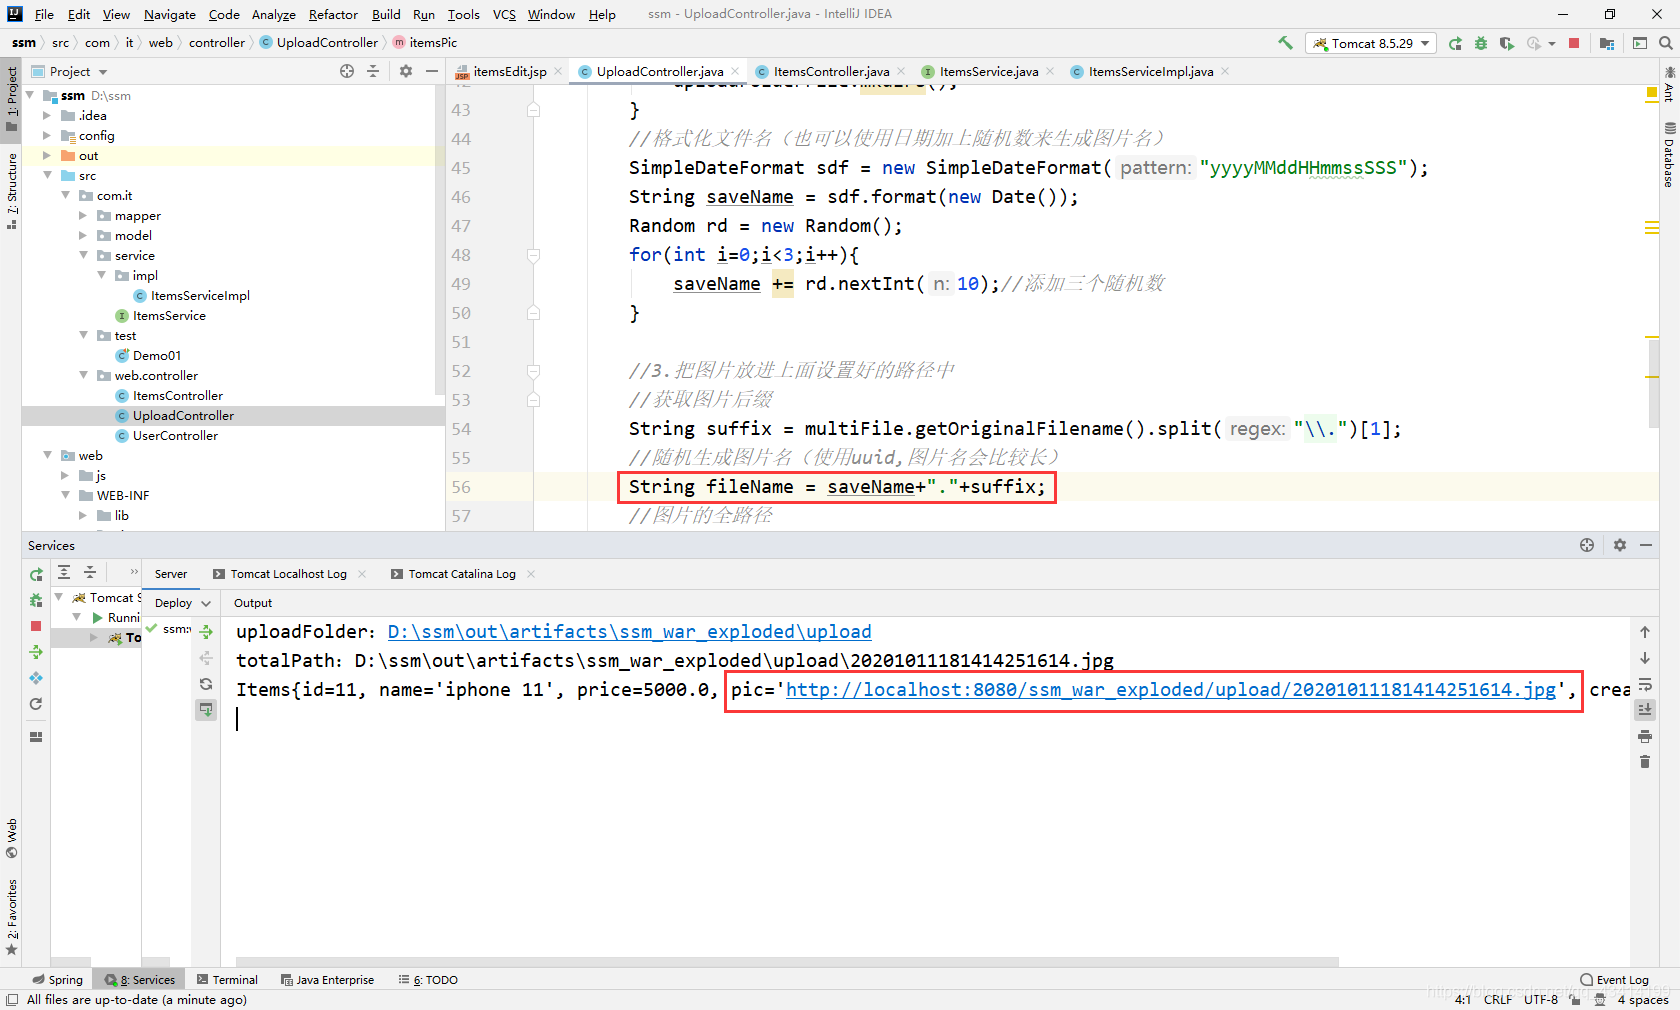Expand the lib folder
Viewport: 1680px width, 1010px height.
(83, 516)
